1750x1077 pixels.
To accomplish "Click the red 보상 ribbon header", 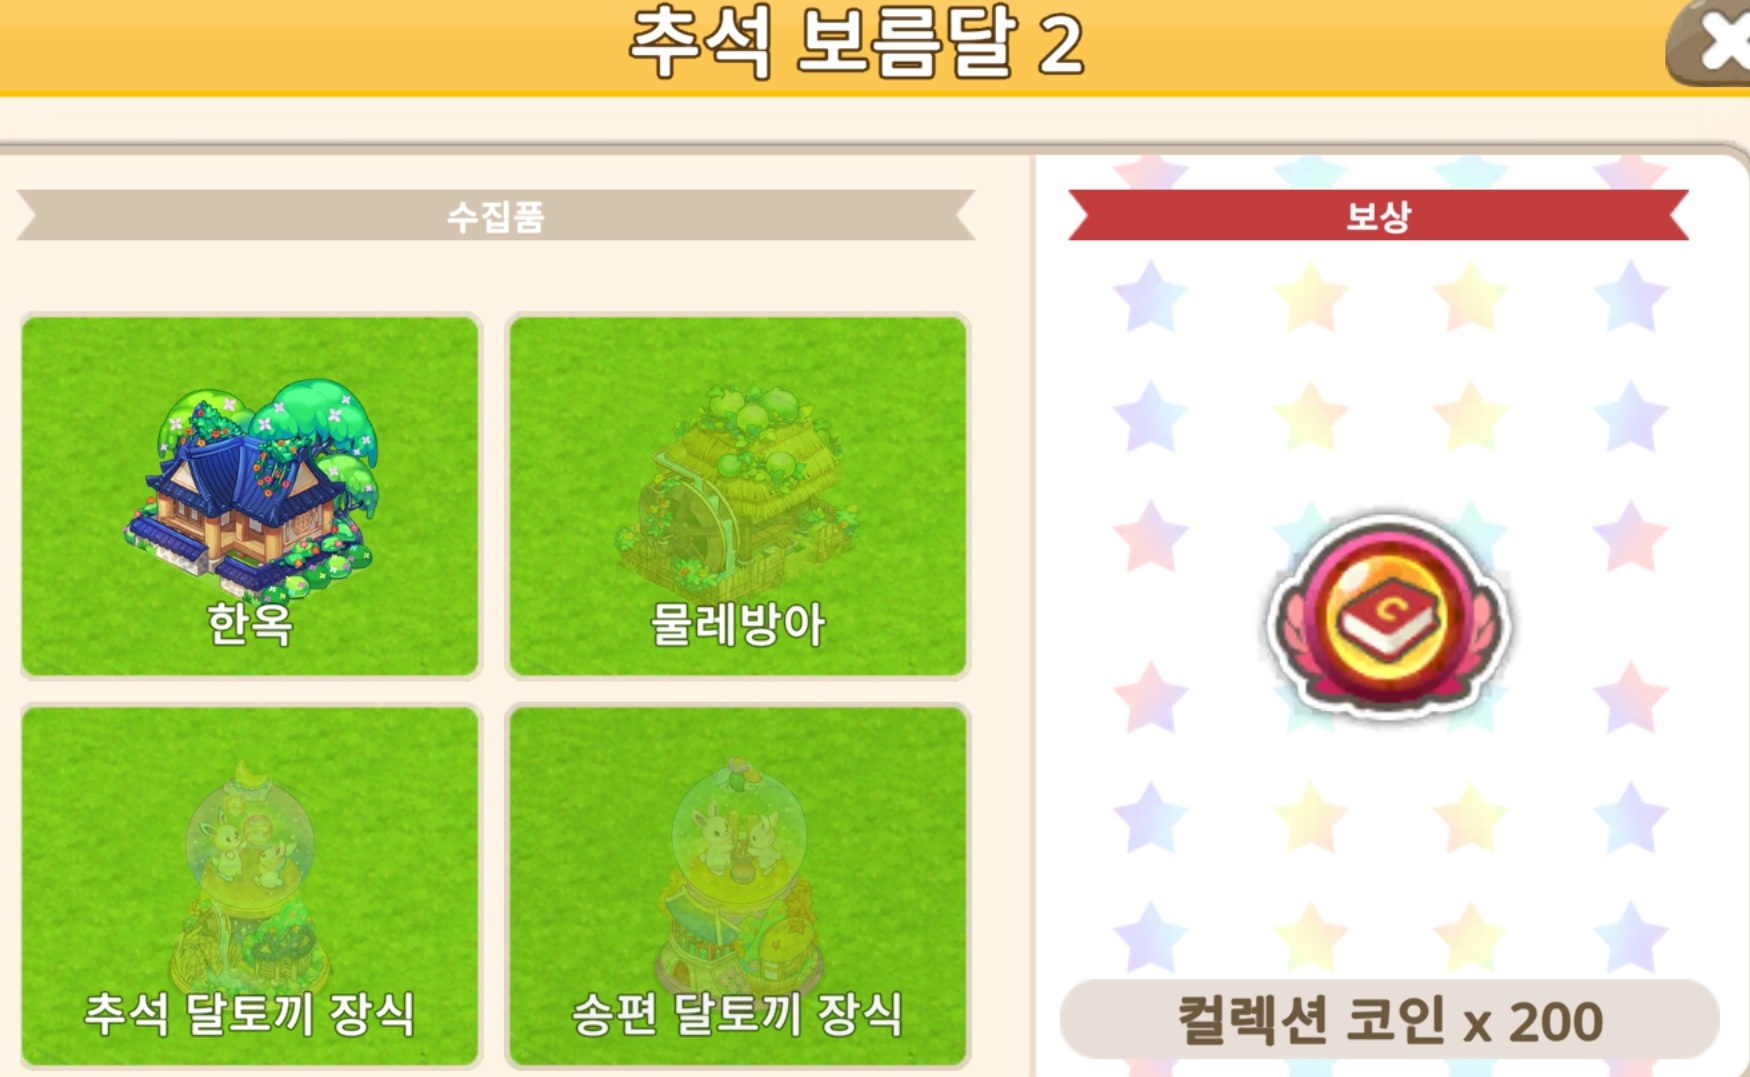I will pos(1378,215).
